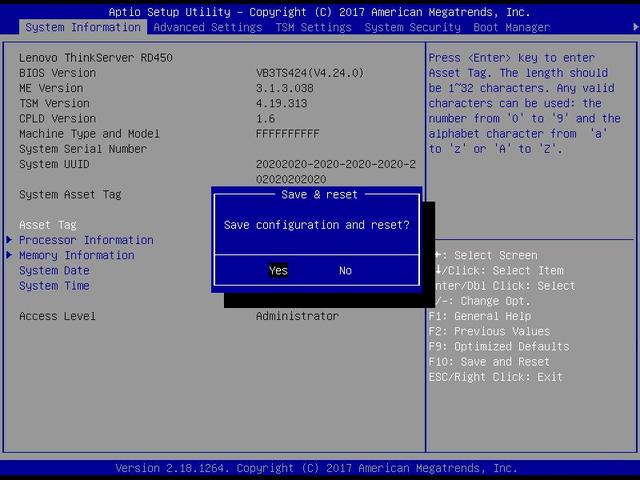640x480 pixels.
Task: Click the BIOS Version row
Action: click(x=58, y=73)
